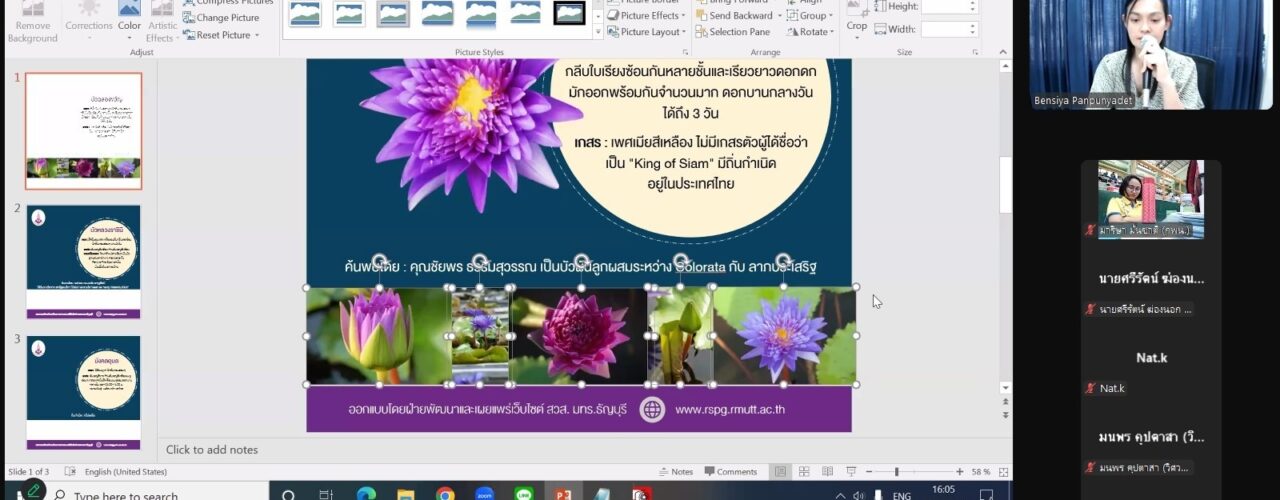
Task: Start Slide Show from status bar
Action: (x=851, y=472)
